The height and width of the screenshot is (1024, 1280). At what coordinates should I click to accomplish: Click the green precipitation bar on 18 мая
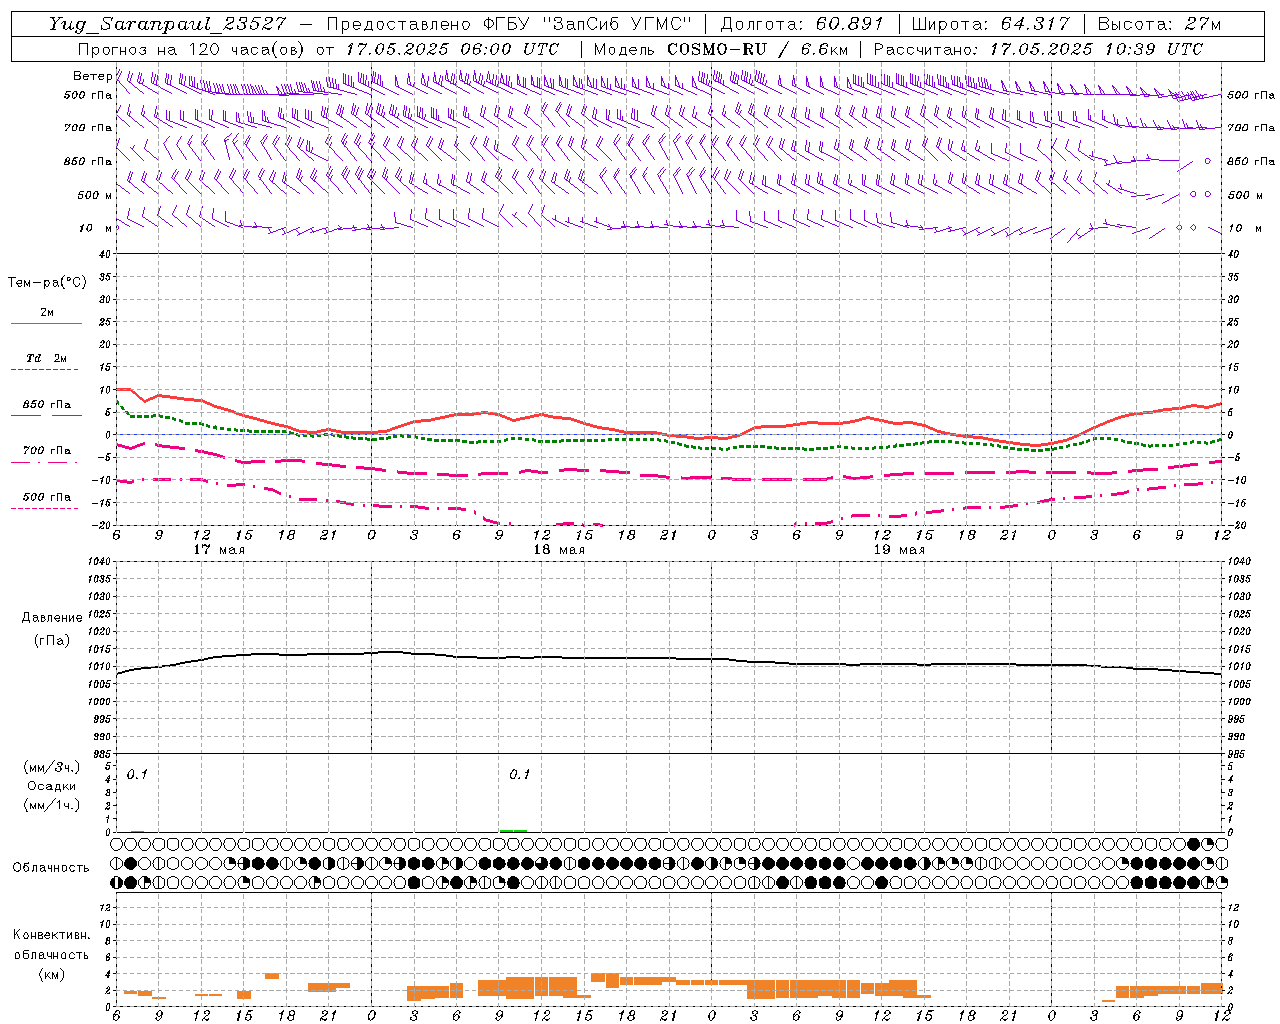click(513, 830)
